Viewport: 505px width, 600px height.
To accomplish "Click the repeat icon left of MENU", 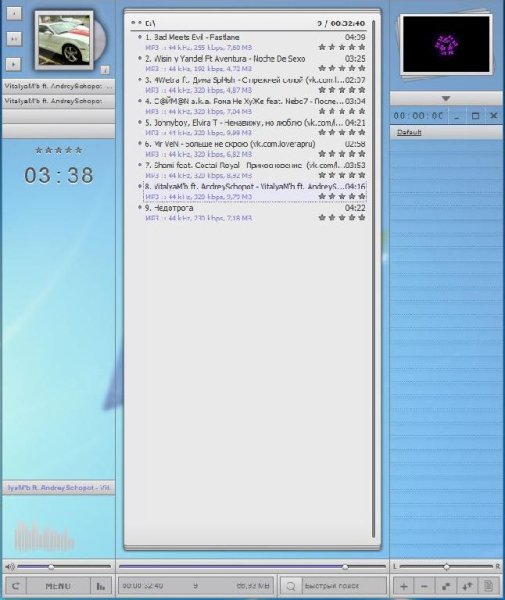I will 16,586.
